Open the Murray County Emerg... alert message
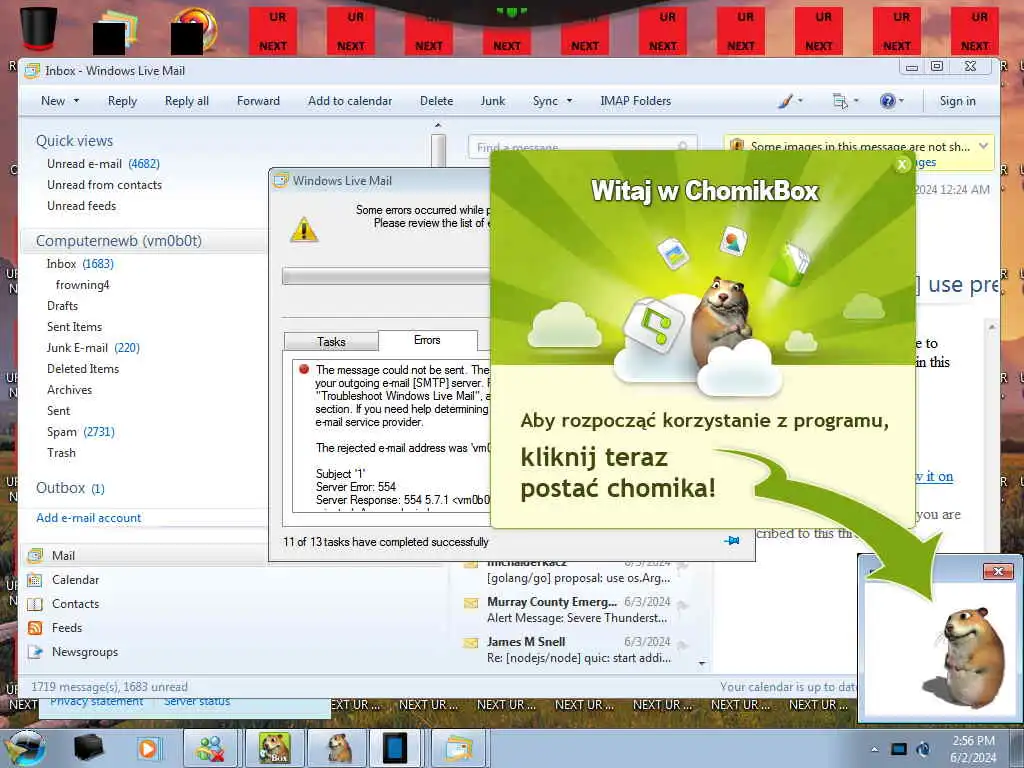Image resolution: width=1024 pixels, height=768 pixels. [579, 609]
